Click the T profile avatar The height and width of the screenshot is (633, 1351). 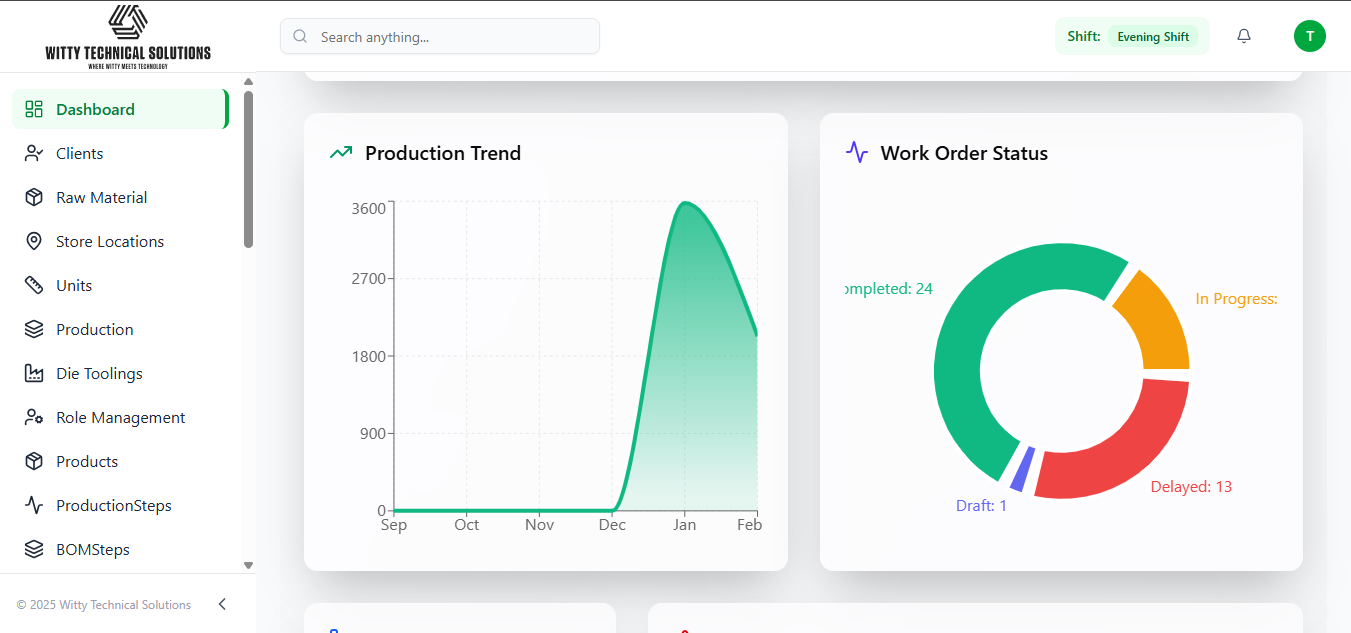(1310, 36)
